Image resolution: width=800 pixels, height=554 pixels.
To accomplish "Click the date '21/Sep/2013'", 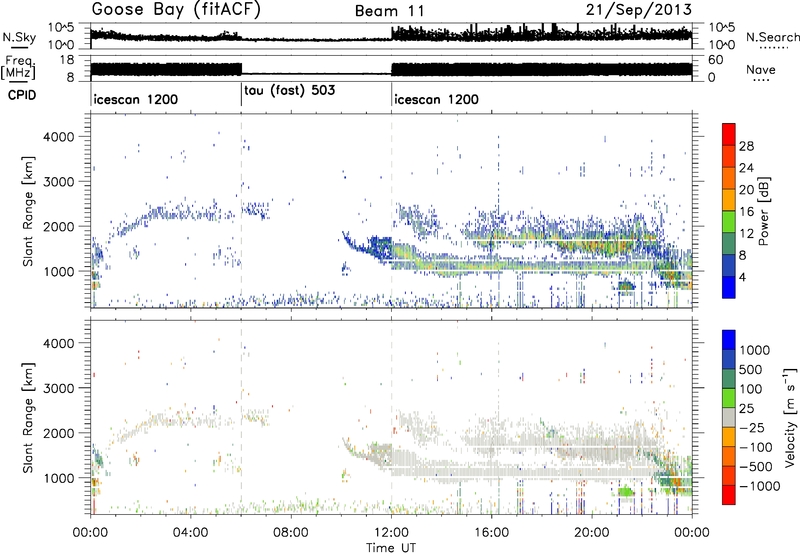I will pyautogui.click(x=639, y=10).
